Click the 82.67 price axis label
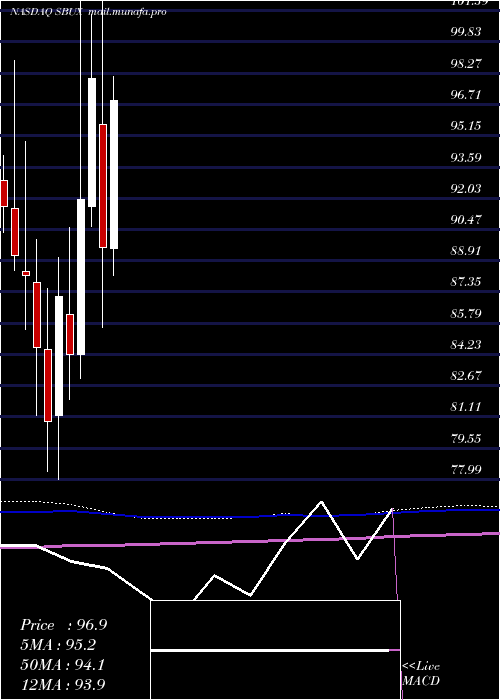The image size is (500, 700). pos(466,376)
